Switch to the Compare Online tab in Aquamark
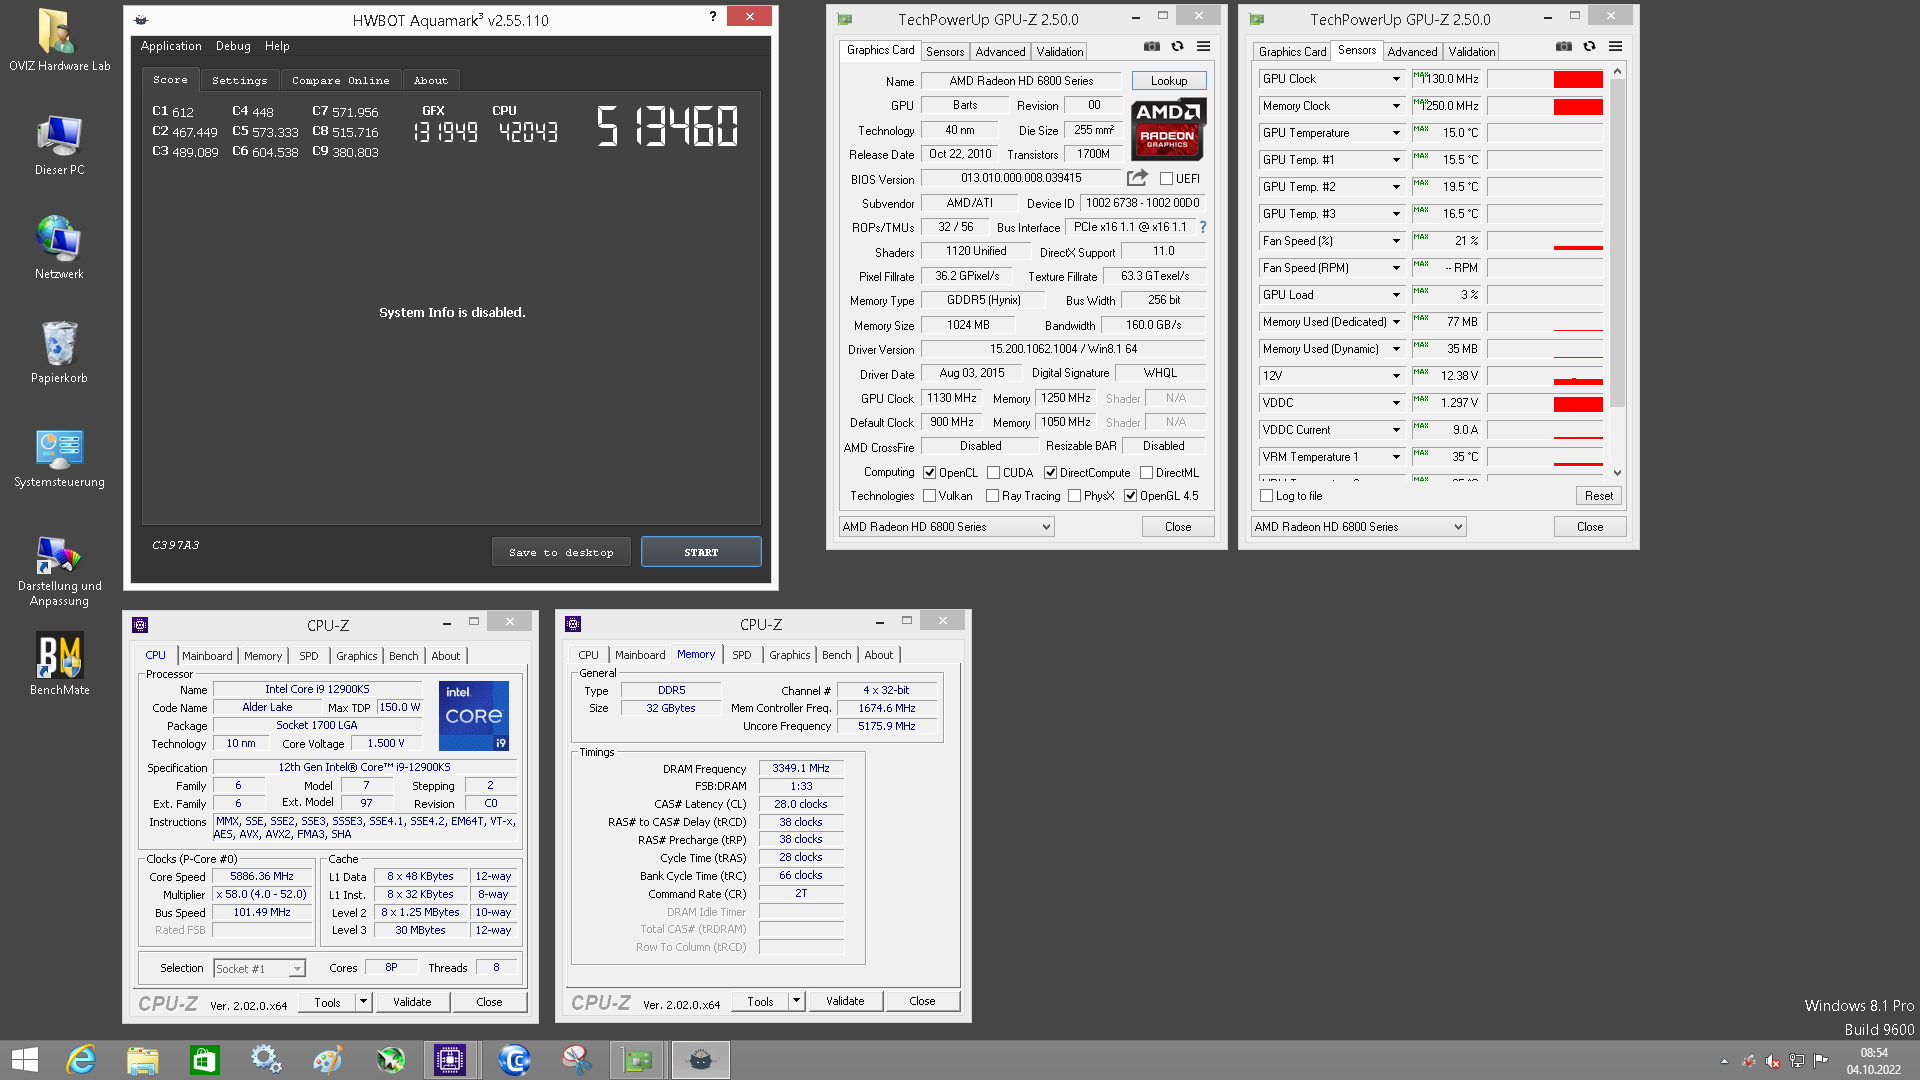This screenshot has height=1080, width=1920. pyautogui.click(x=341, y=80)
